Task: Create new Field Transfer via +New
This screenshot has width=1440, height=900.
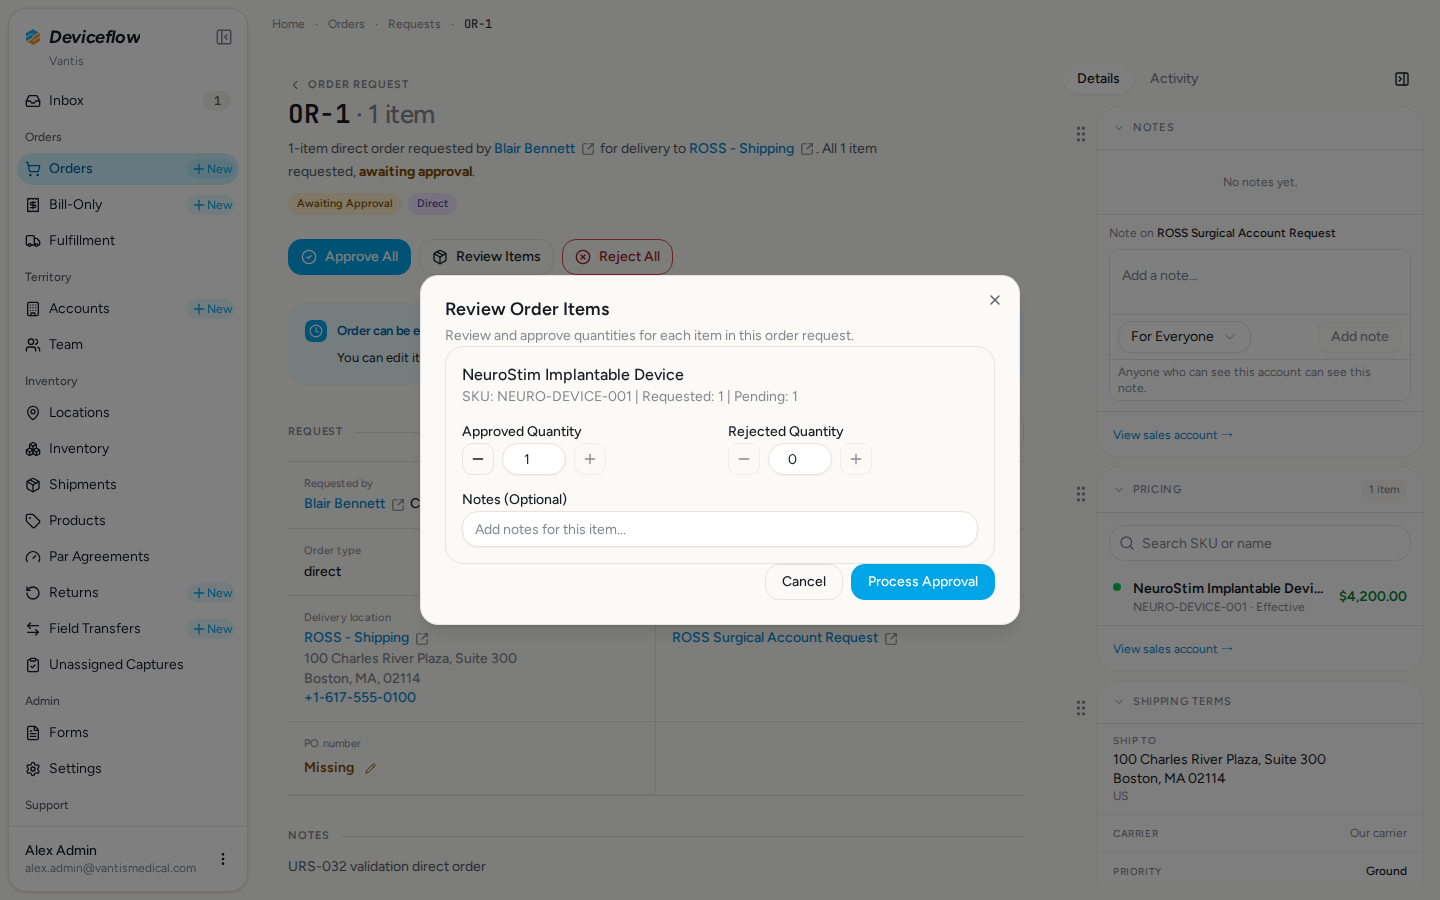Action: (213, 629)
